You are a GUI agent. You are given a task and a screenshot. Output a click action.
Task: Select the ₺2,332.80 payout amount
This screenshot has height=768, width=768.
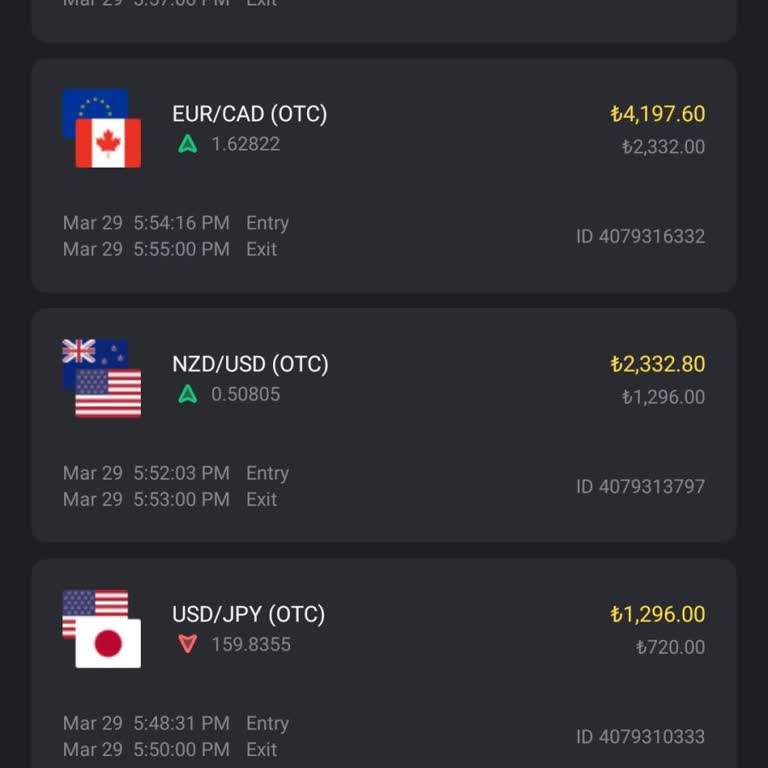[x=657, y=364]
